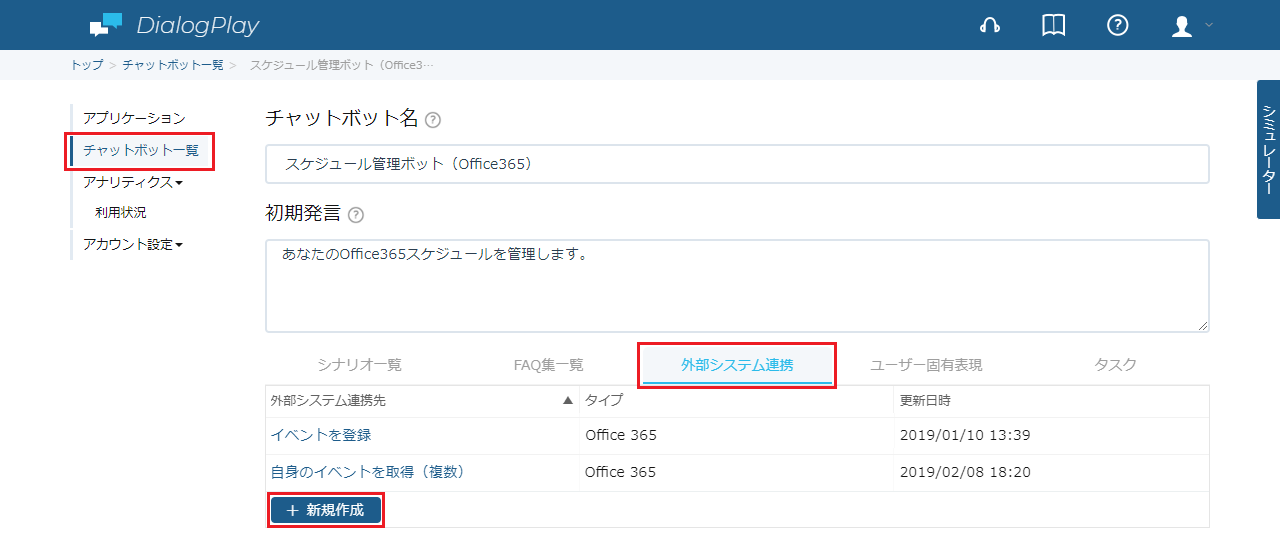Grab the 初期発言 textarea resize handle

(1202, 325)
